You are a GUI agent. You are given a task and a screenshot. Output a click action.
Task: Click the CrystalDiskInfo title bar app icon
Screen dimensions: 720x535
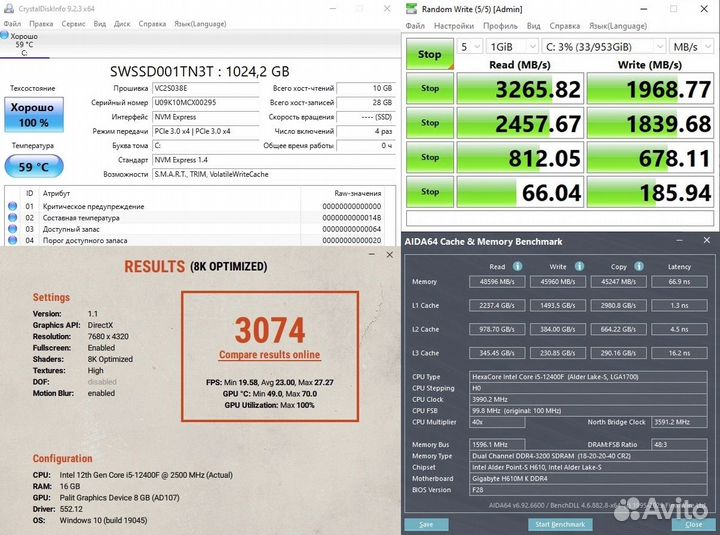point(9,9)
